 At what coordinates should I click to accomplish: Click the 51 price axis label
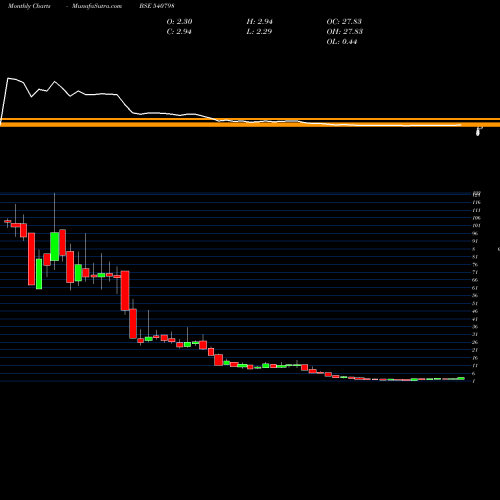[x=475, y=303]
